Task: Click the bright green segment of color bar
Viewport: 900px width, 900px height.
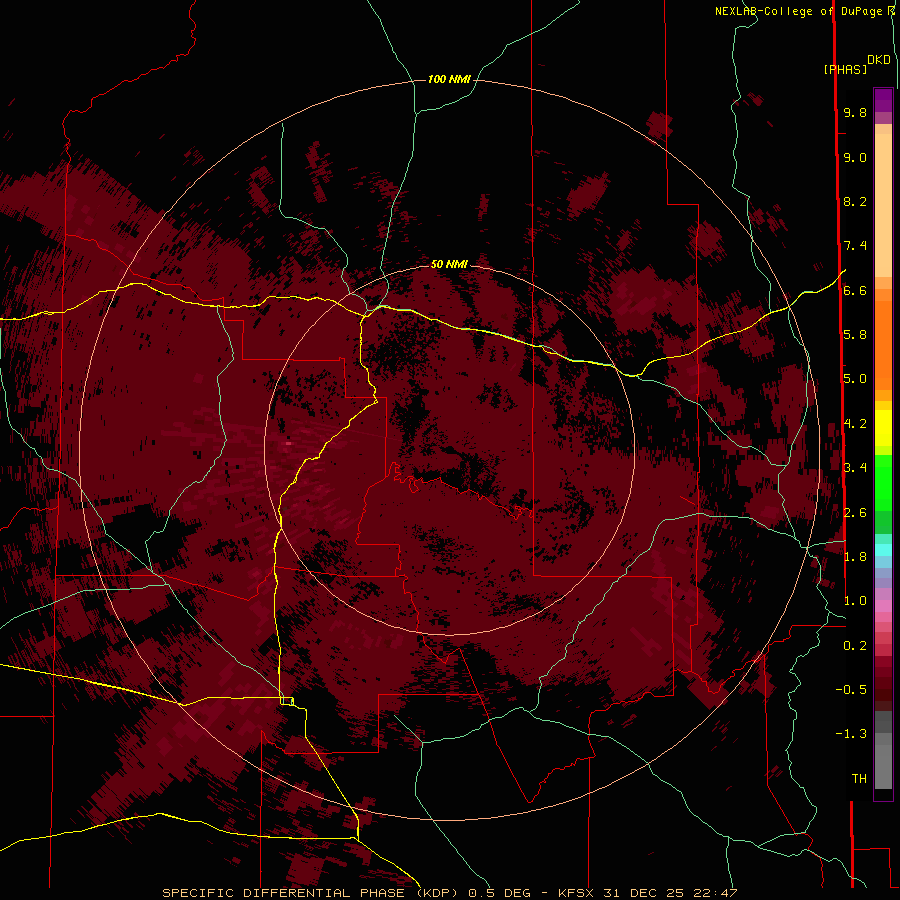Action: pyautogui.click(x=883, y=482)
